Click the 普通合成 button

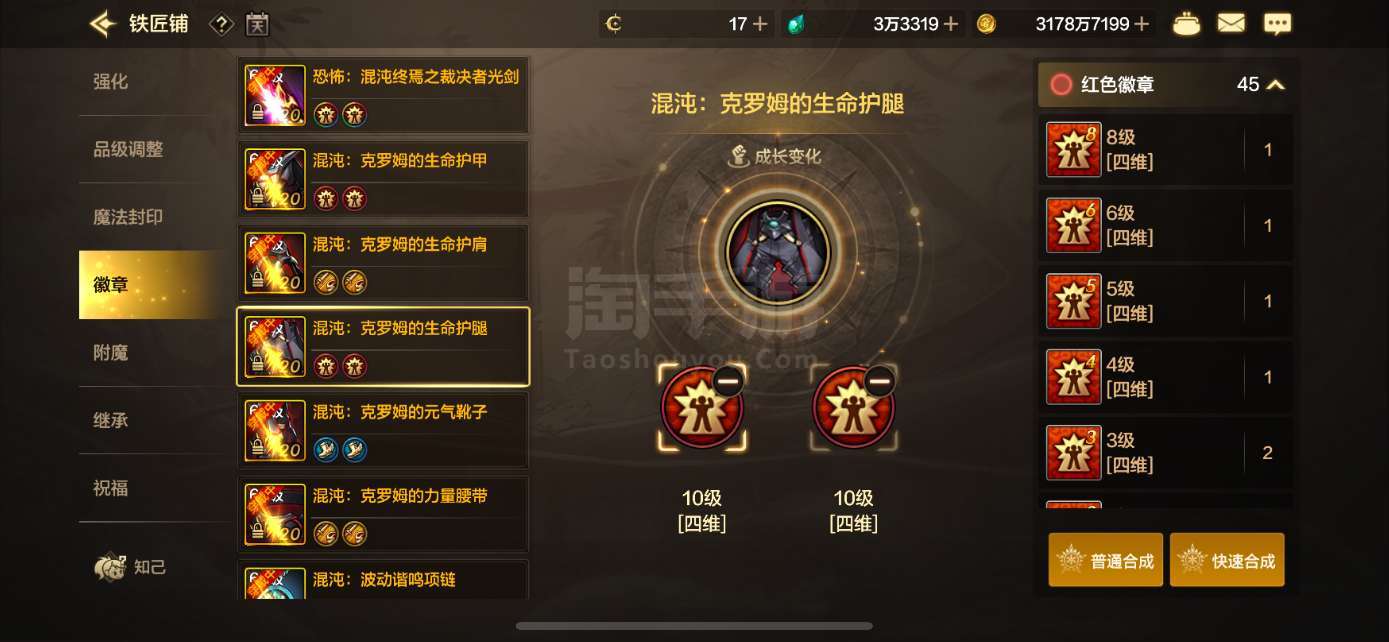1106,560
